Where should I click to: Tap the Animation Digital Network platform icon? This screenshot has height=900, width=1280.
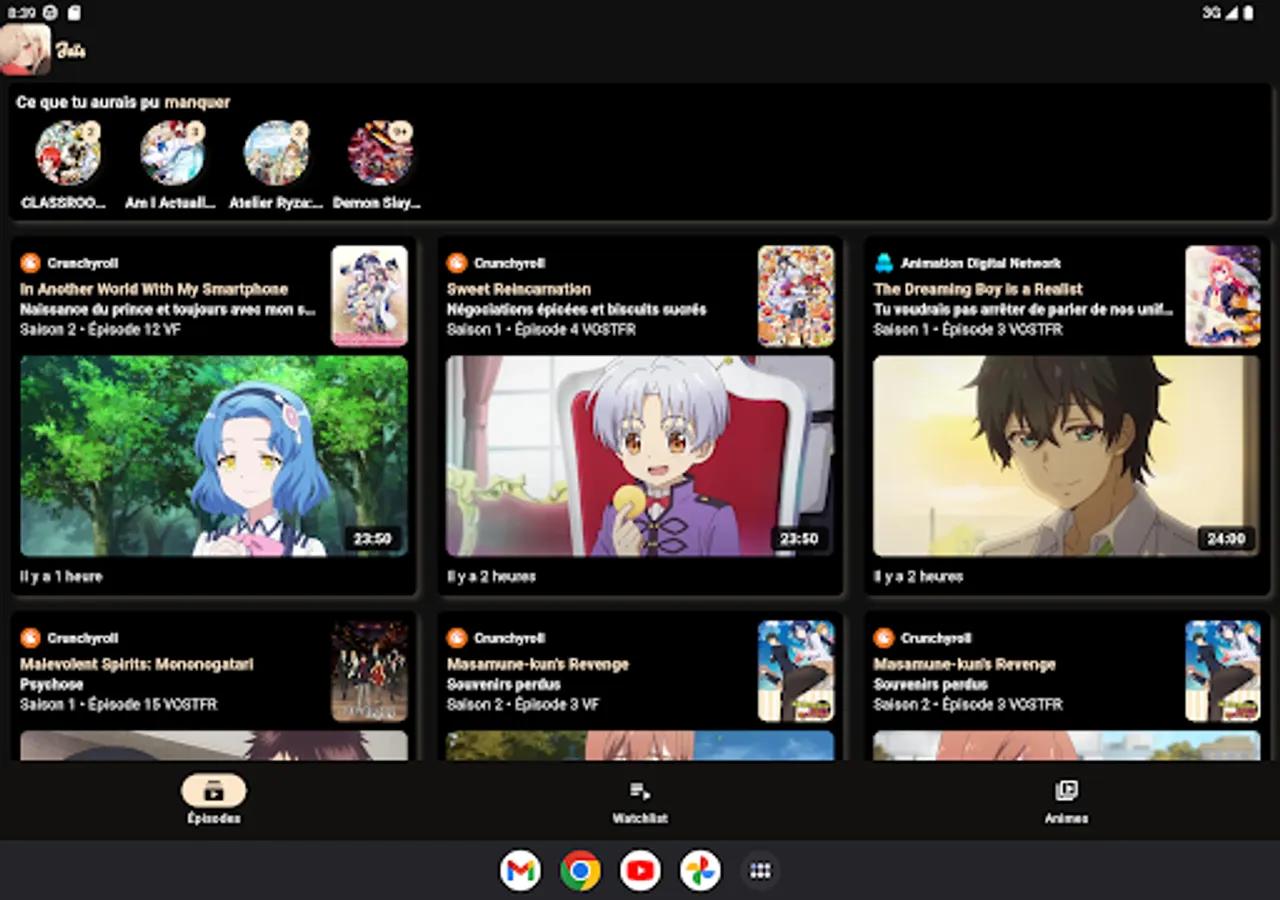pos(884,263)
